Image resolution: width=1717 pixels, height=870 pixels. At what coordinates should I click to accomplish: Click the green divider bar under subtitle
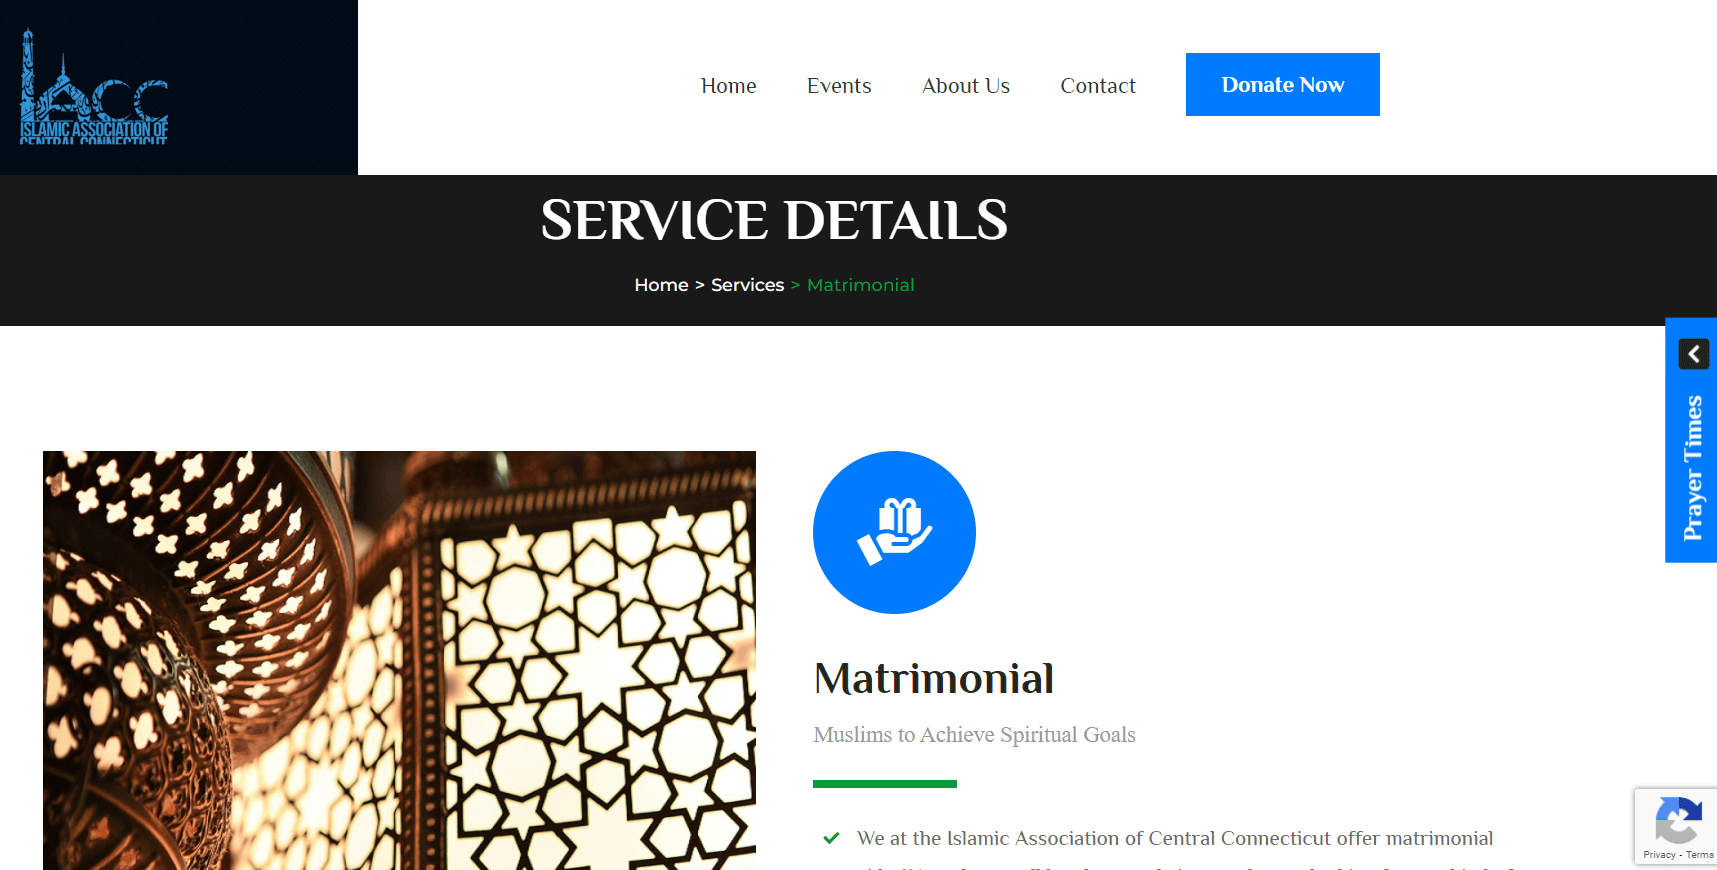pos(885,784)
